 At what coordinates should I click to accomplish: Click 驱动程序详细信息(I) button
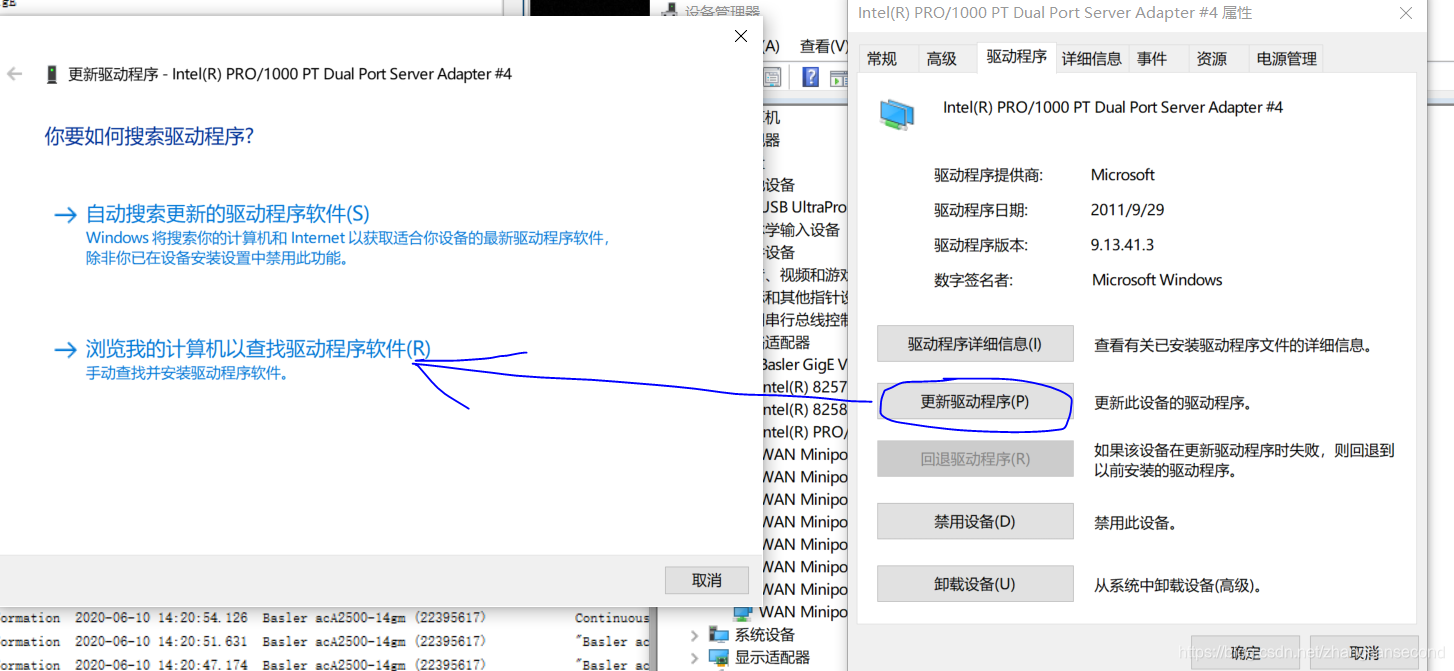tap(975, 344)
